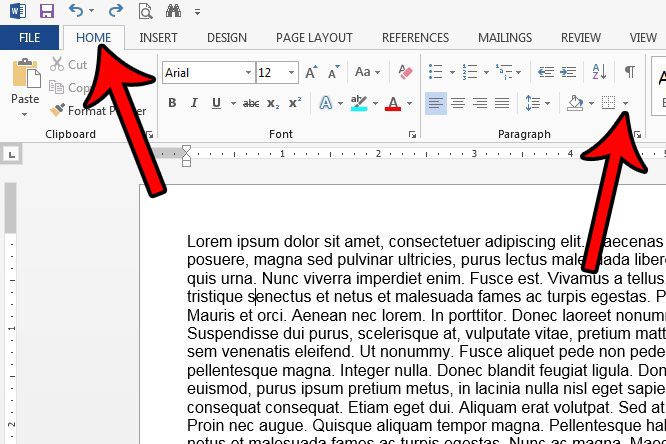This screenshot has width=666, height=444.
Task: Click the Redo arrow icon
Action: pyautogui.click(x=115, y=12)
